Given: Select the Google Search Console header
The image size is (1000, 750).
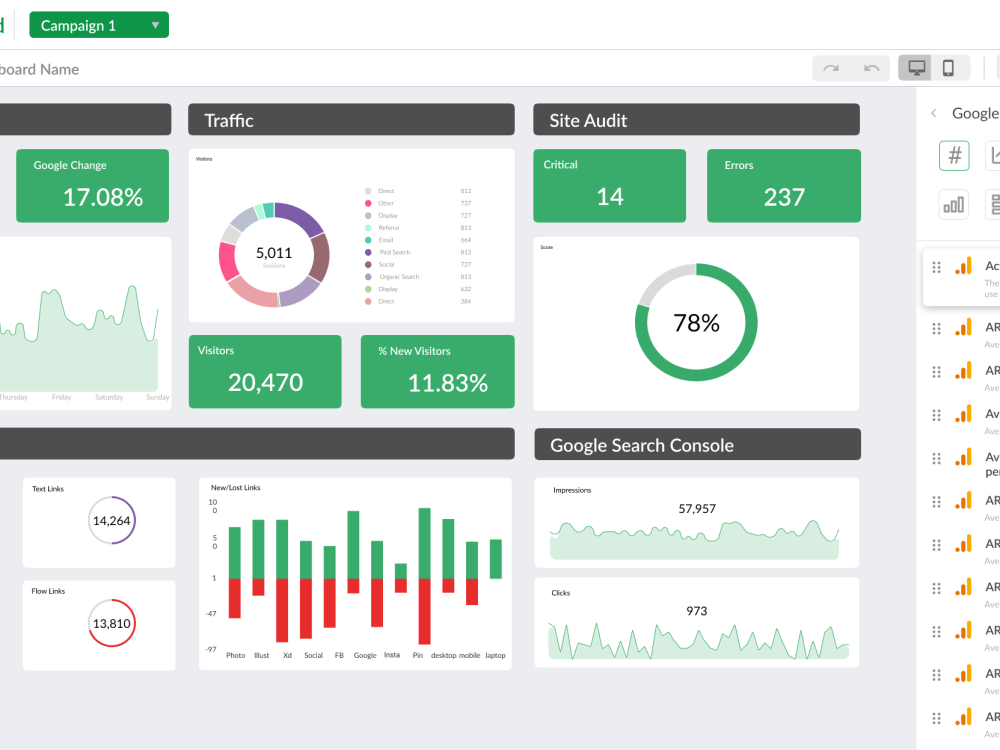Looking at the screenshot, I should point(698,444).
